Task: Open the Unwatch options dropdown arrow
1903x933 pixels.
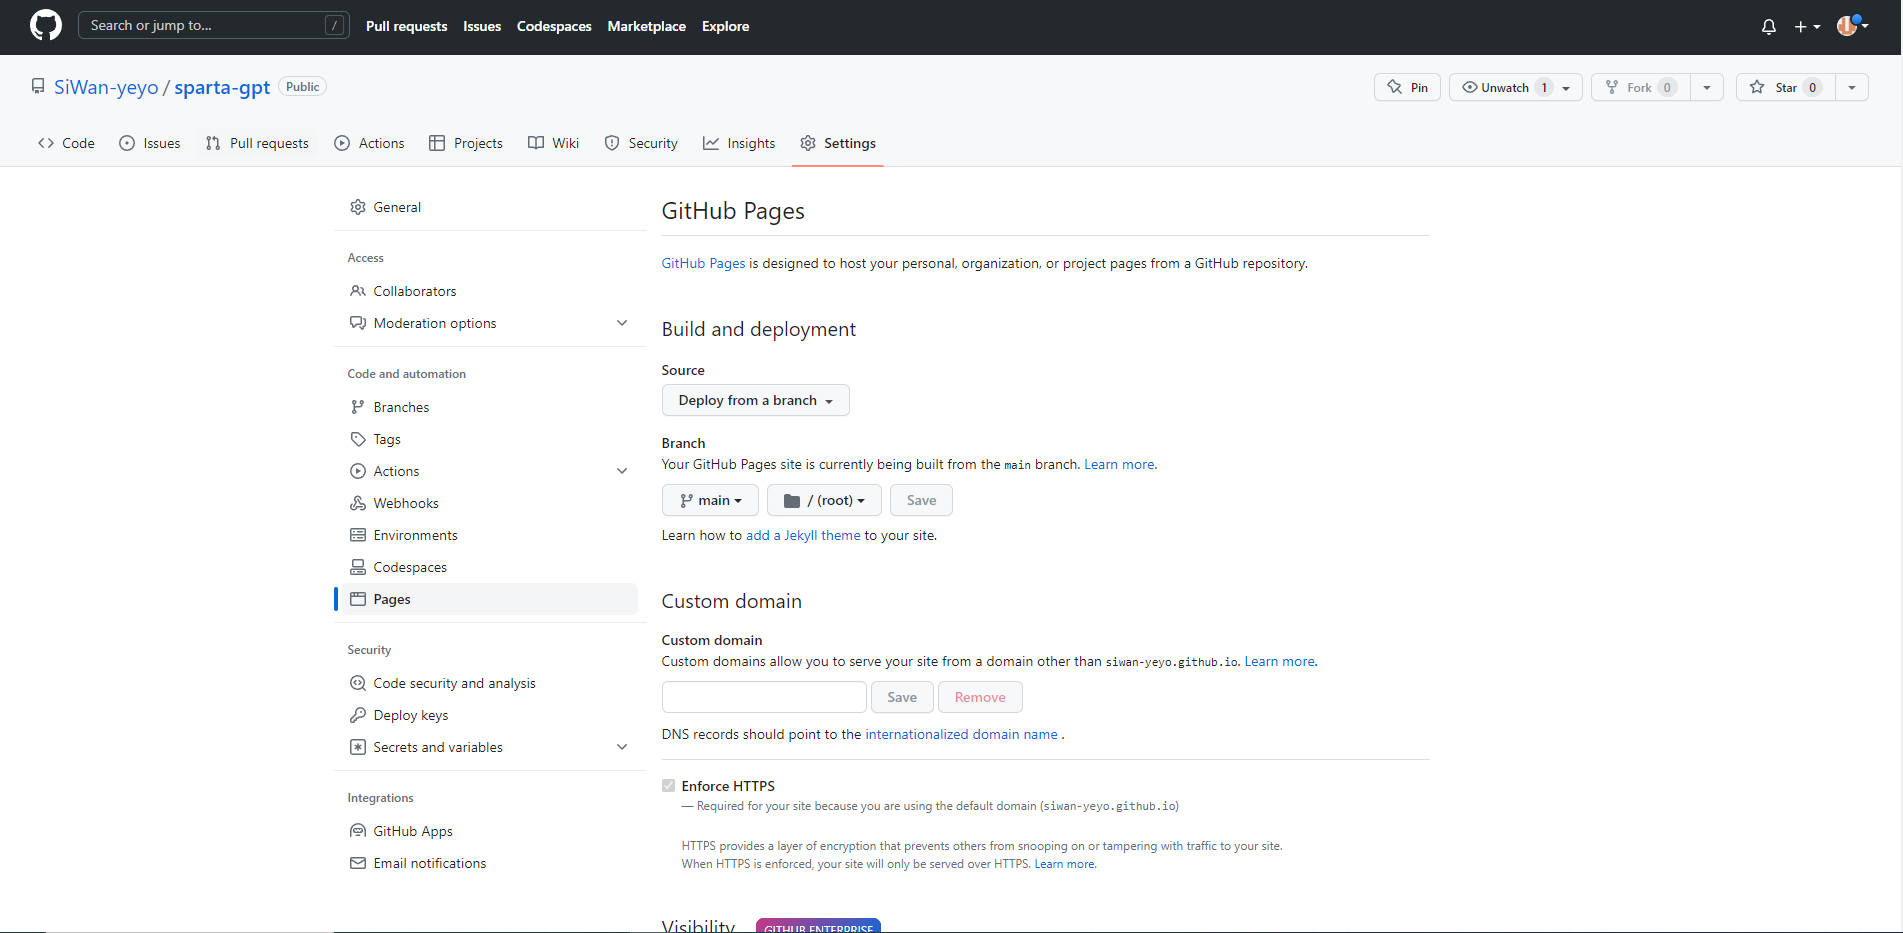Action: pyautogui.click(x=1567, y=87)
